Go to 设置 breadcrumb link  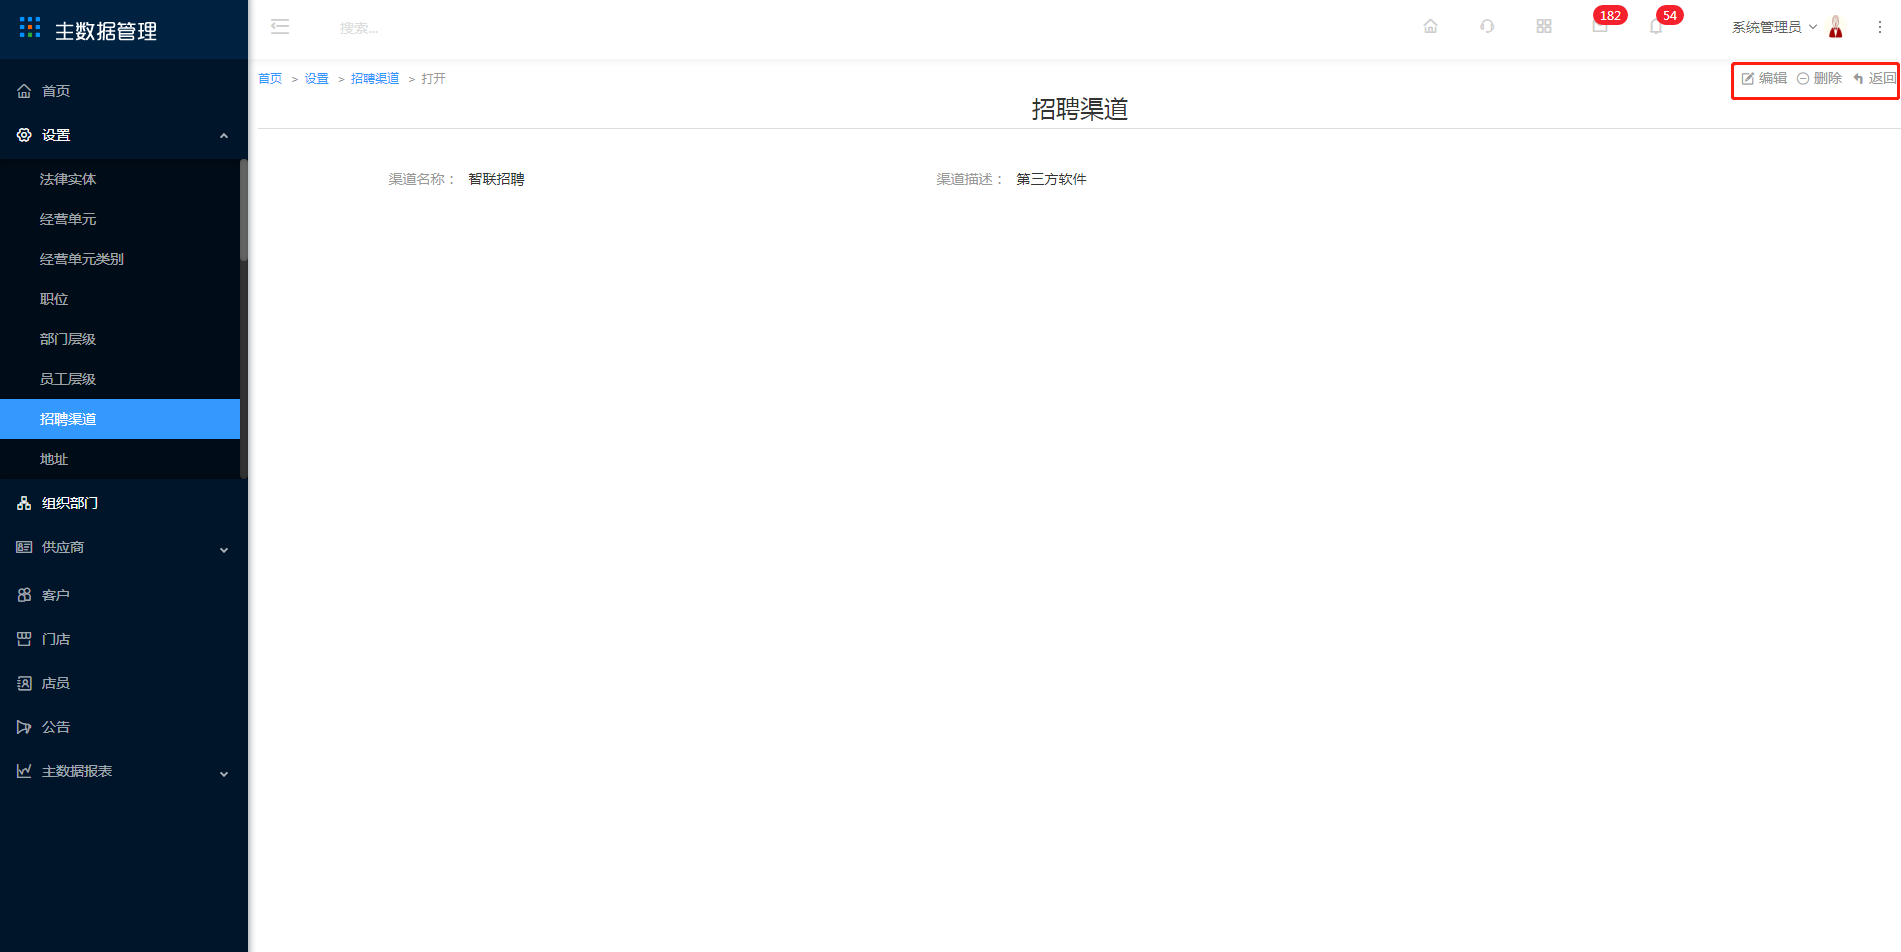tap(317, 79)
